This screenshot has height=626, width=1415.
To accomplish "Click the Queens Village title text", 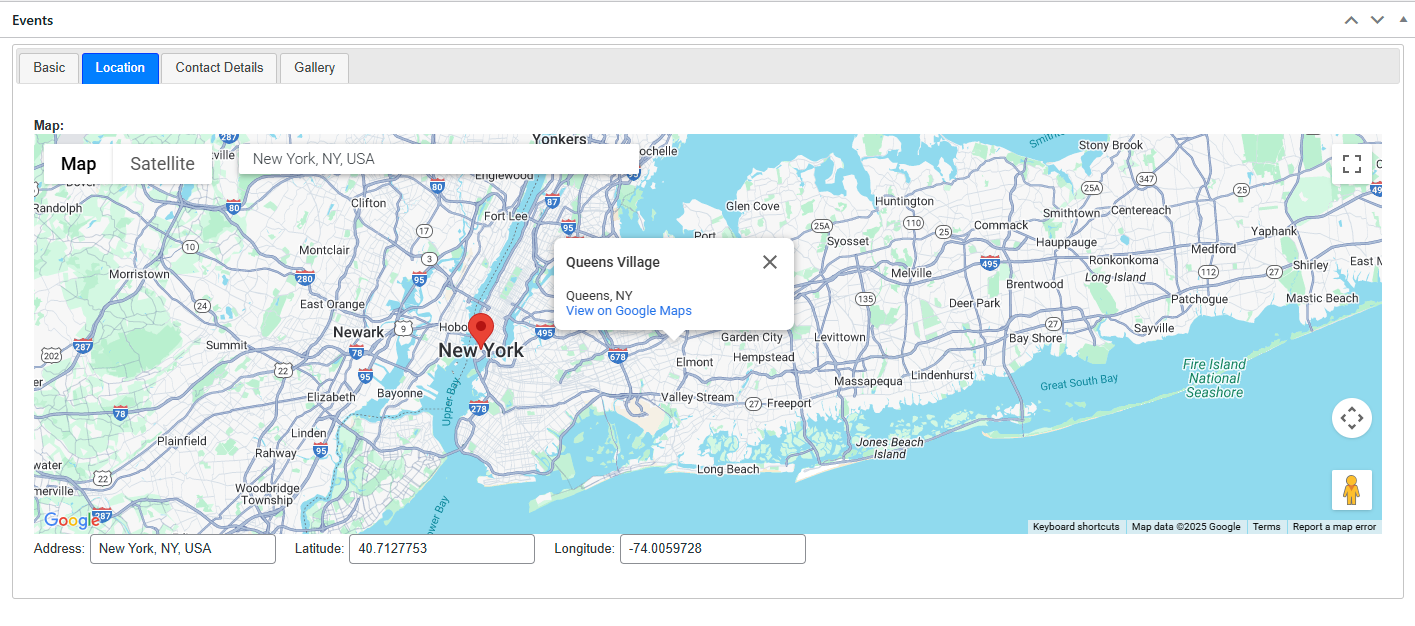I will [x=613, y=262].
